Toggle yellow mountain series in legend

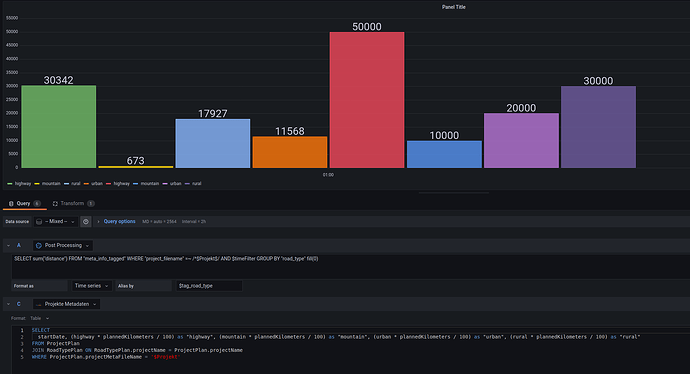(x=48, y=183)
